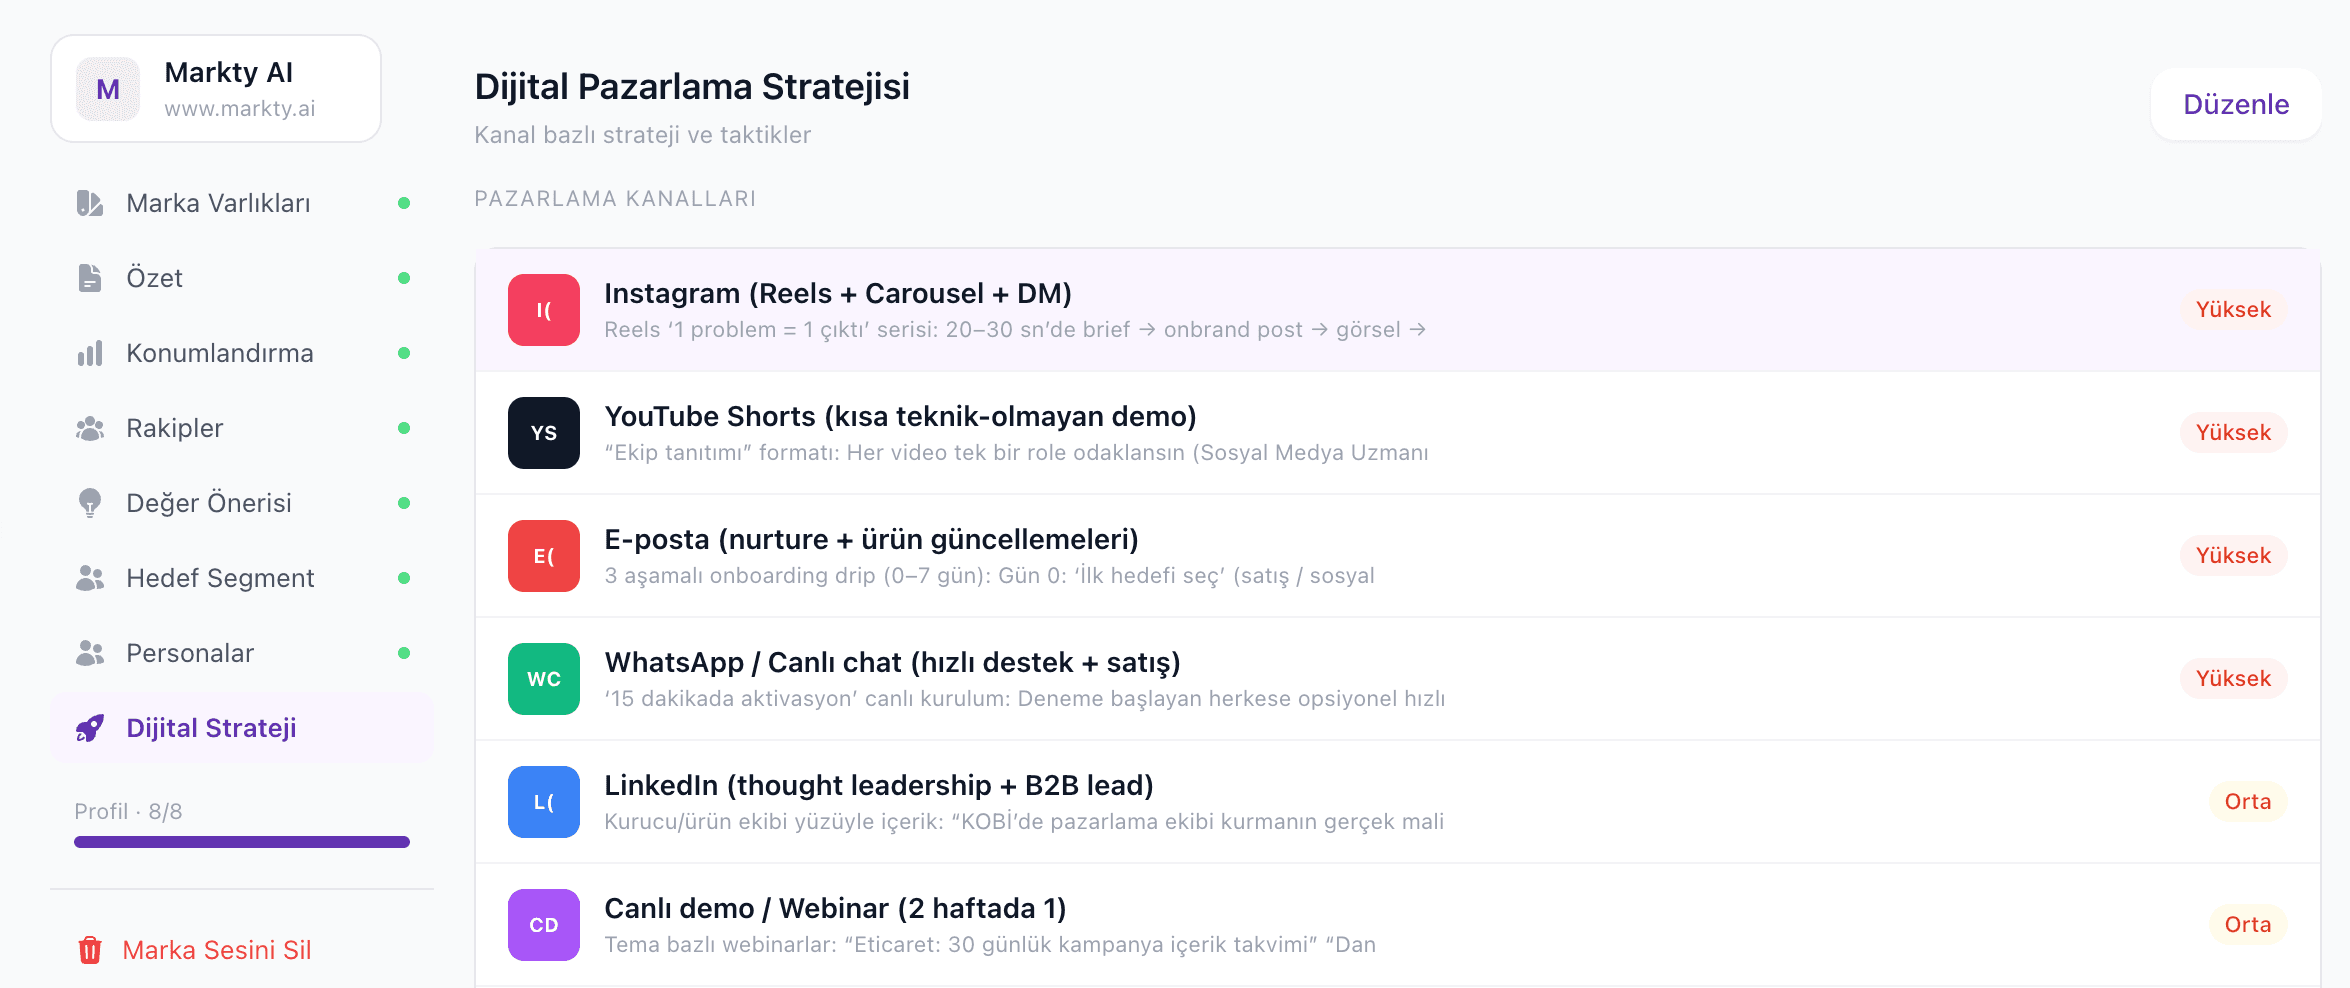Open the Instagram channel icon
Image resolution: width=2350 pixels, height=988 pixels.
coord(543,310)
